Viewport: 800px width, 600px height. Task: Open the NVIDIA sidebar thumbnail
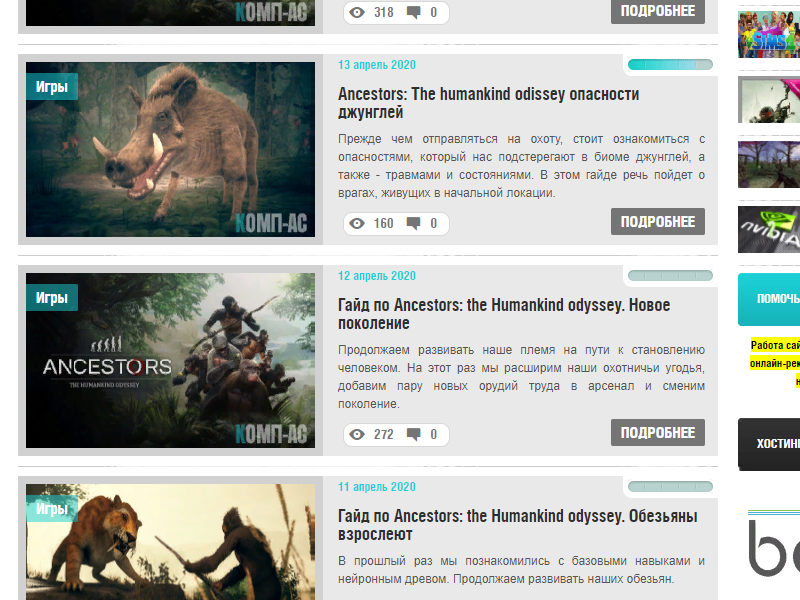tap(769, 229)
